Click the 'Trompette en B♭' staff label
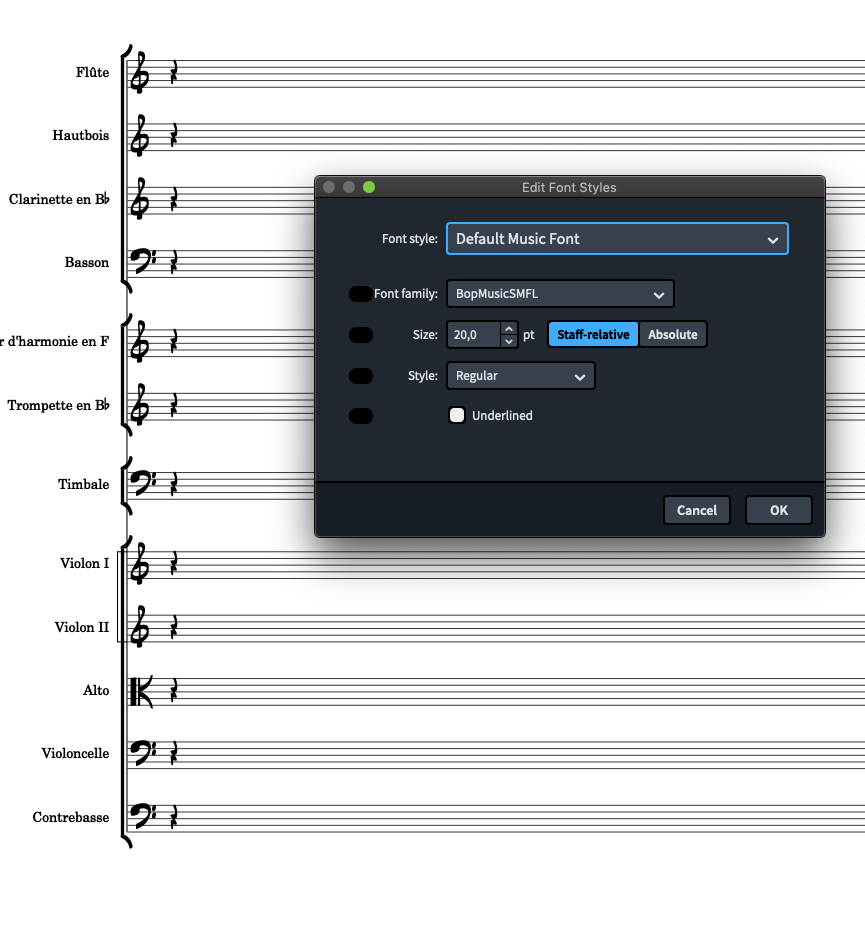Image resolution: width=865 pixels, height=932 pixels. point(58,405)
